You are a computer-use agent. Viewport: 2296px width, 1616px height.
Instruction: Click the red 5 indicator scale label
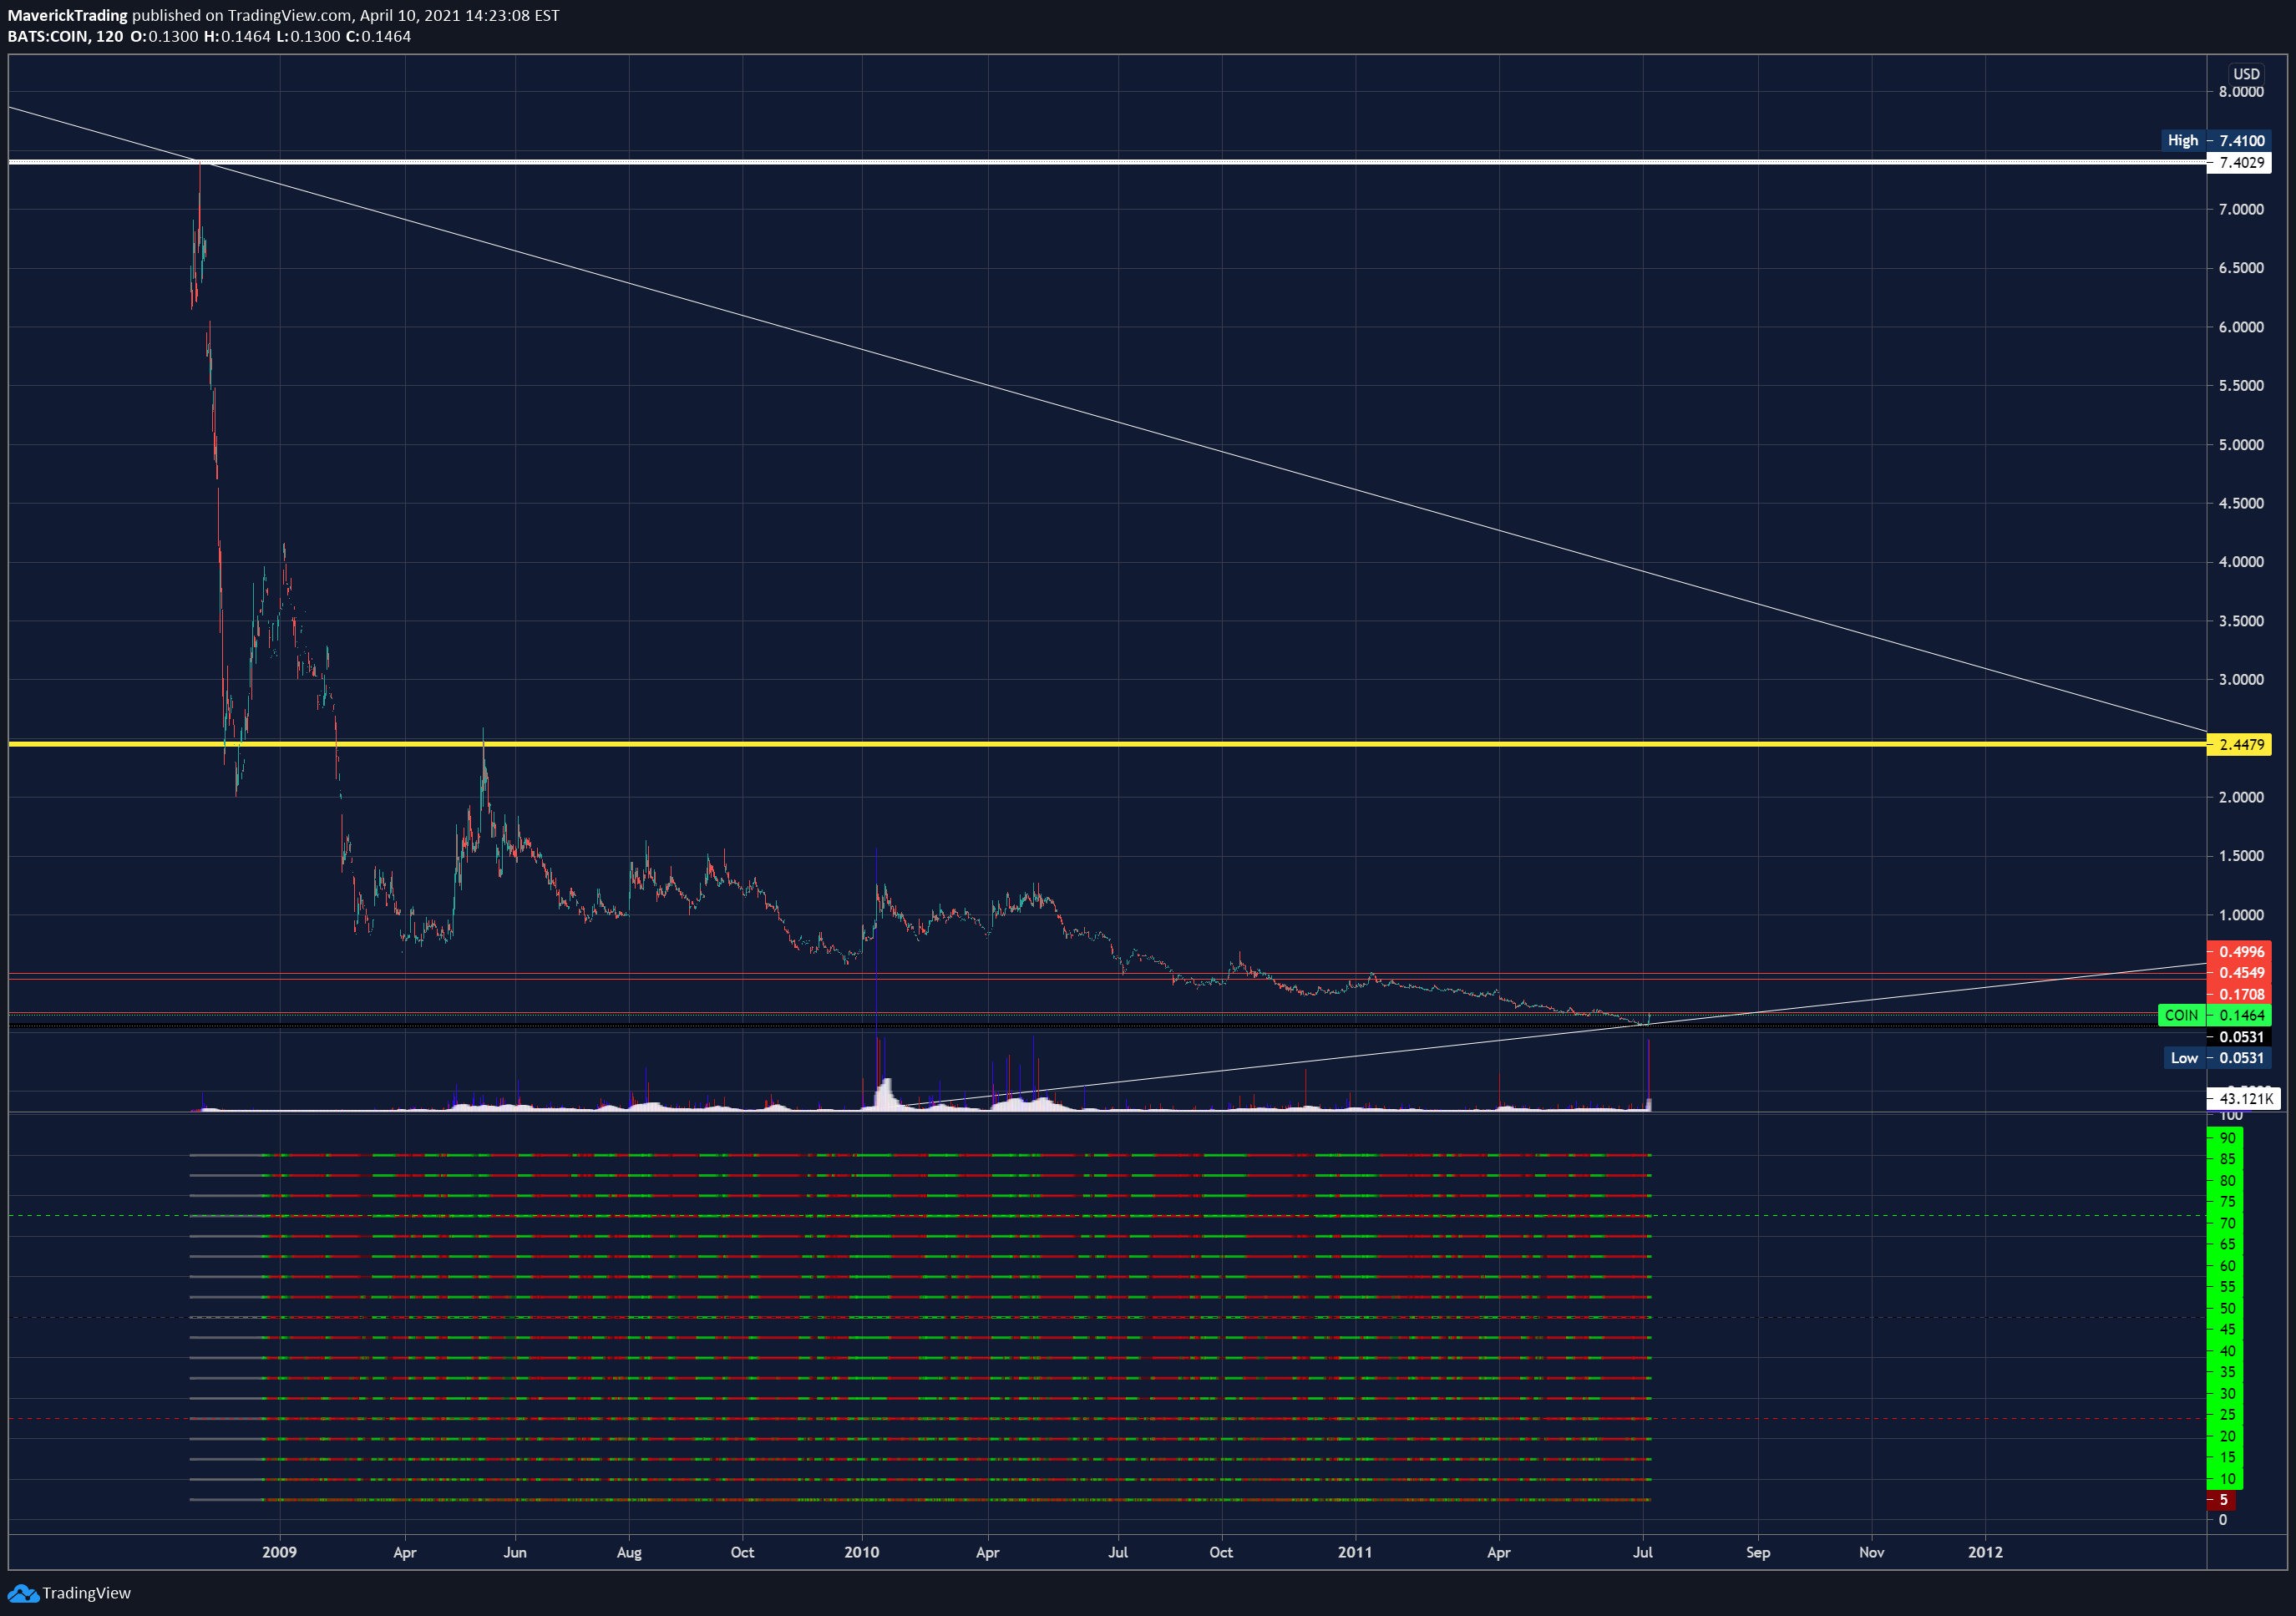point(2222,1500)
